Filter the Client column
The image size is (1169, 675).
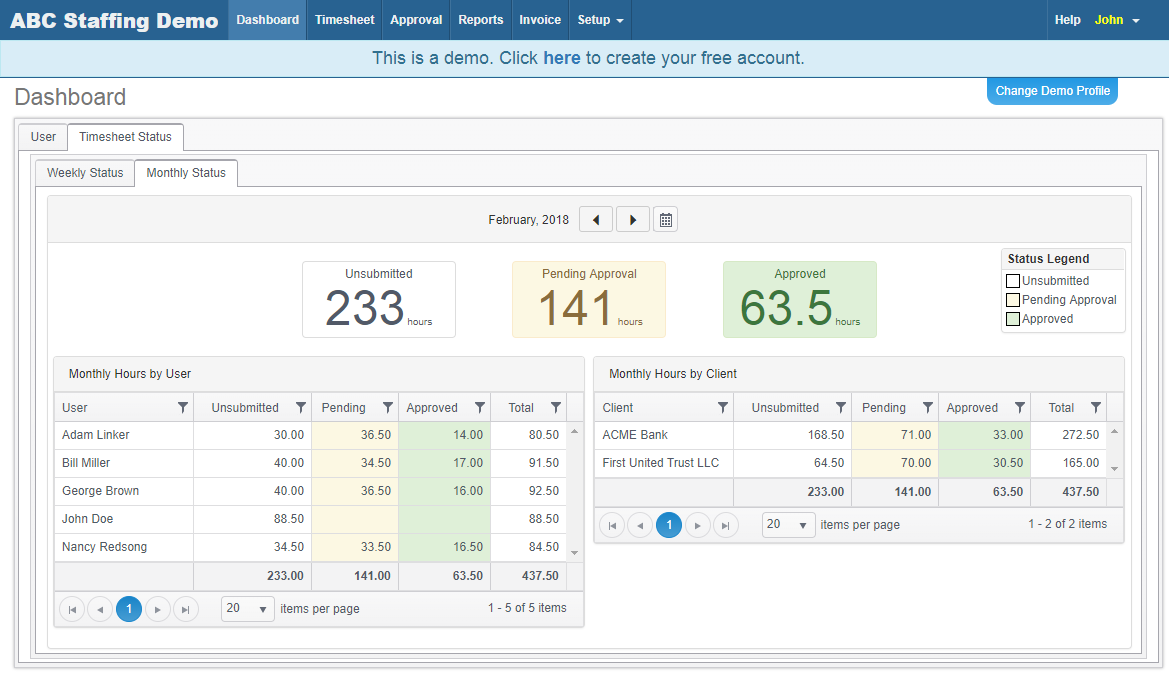pyautogui.click(x=722, y=407)
